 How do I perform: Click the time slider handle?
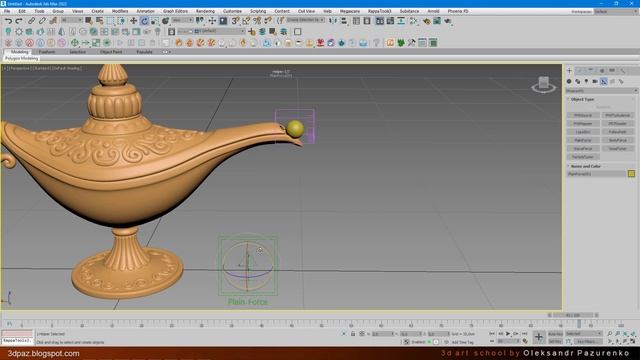coord(573,315)
